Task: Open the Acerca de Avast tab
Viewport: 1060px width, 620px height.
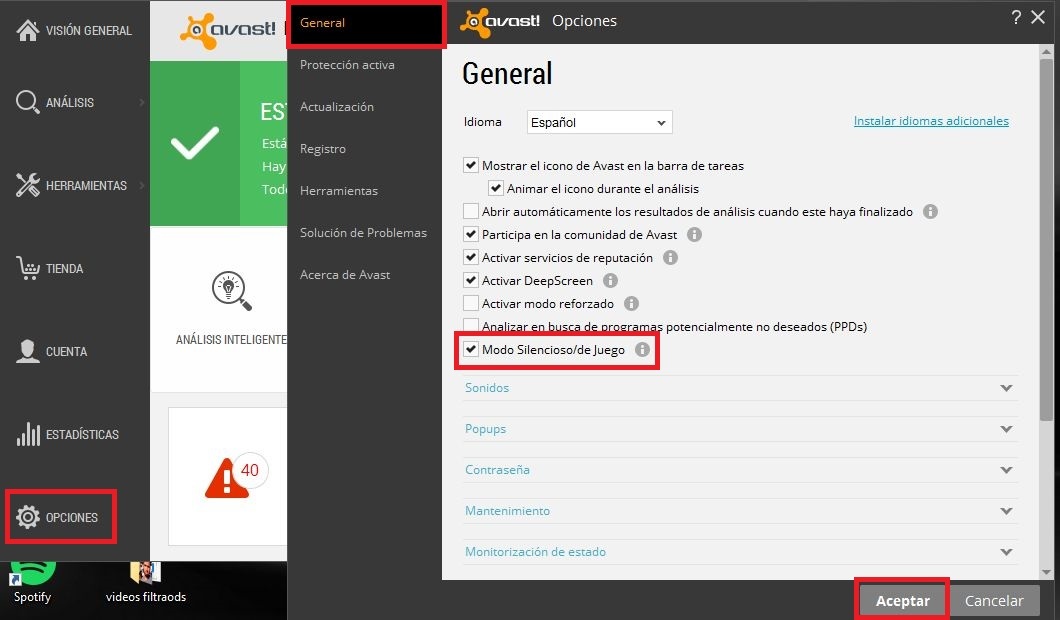Action: click(345, 275)
